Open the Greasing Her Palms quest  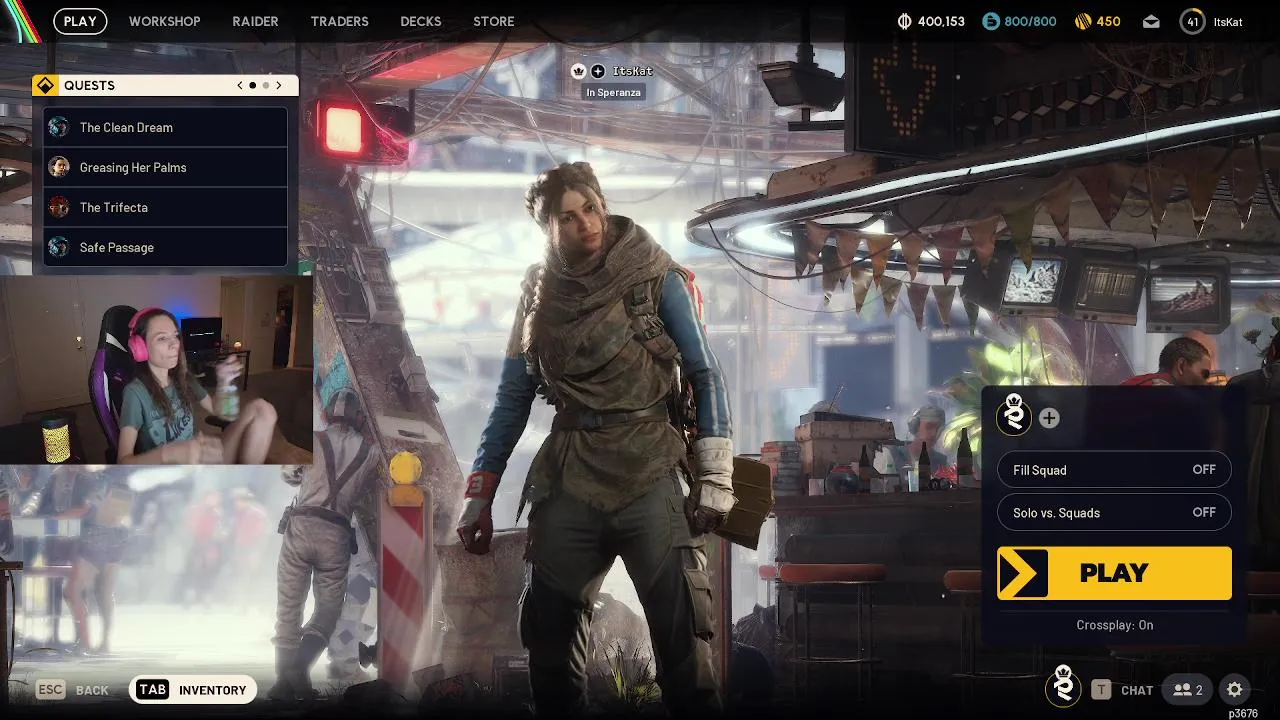pos(166,167)
